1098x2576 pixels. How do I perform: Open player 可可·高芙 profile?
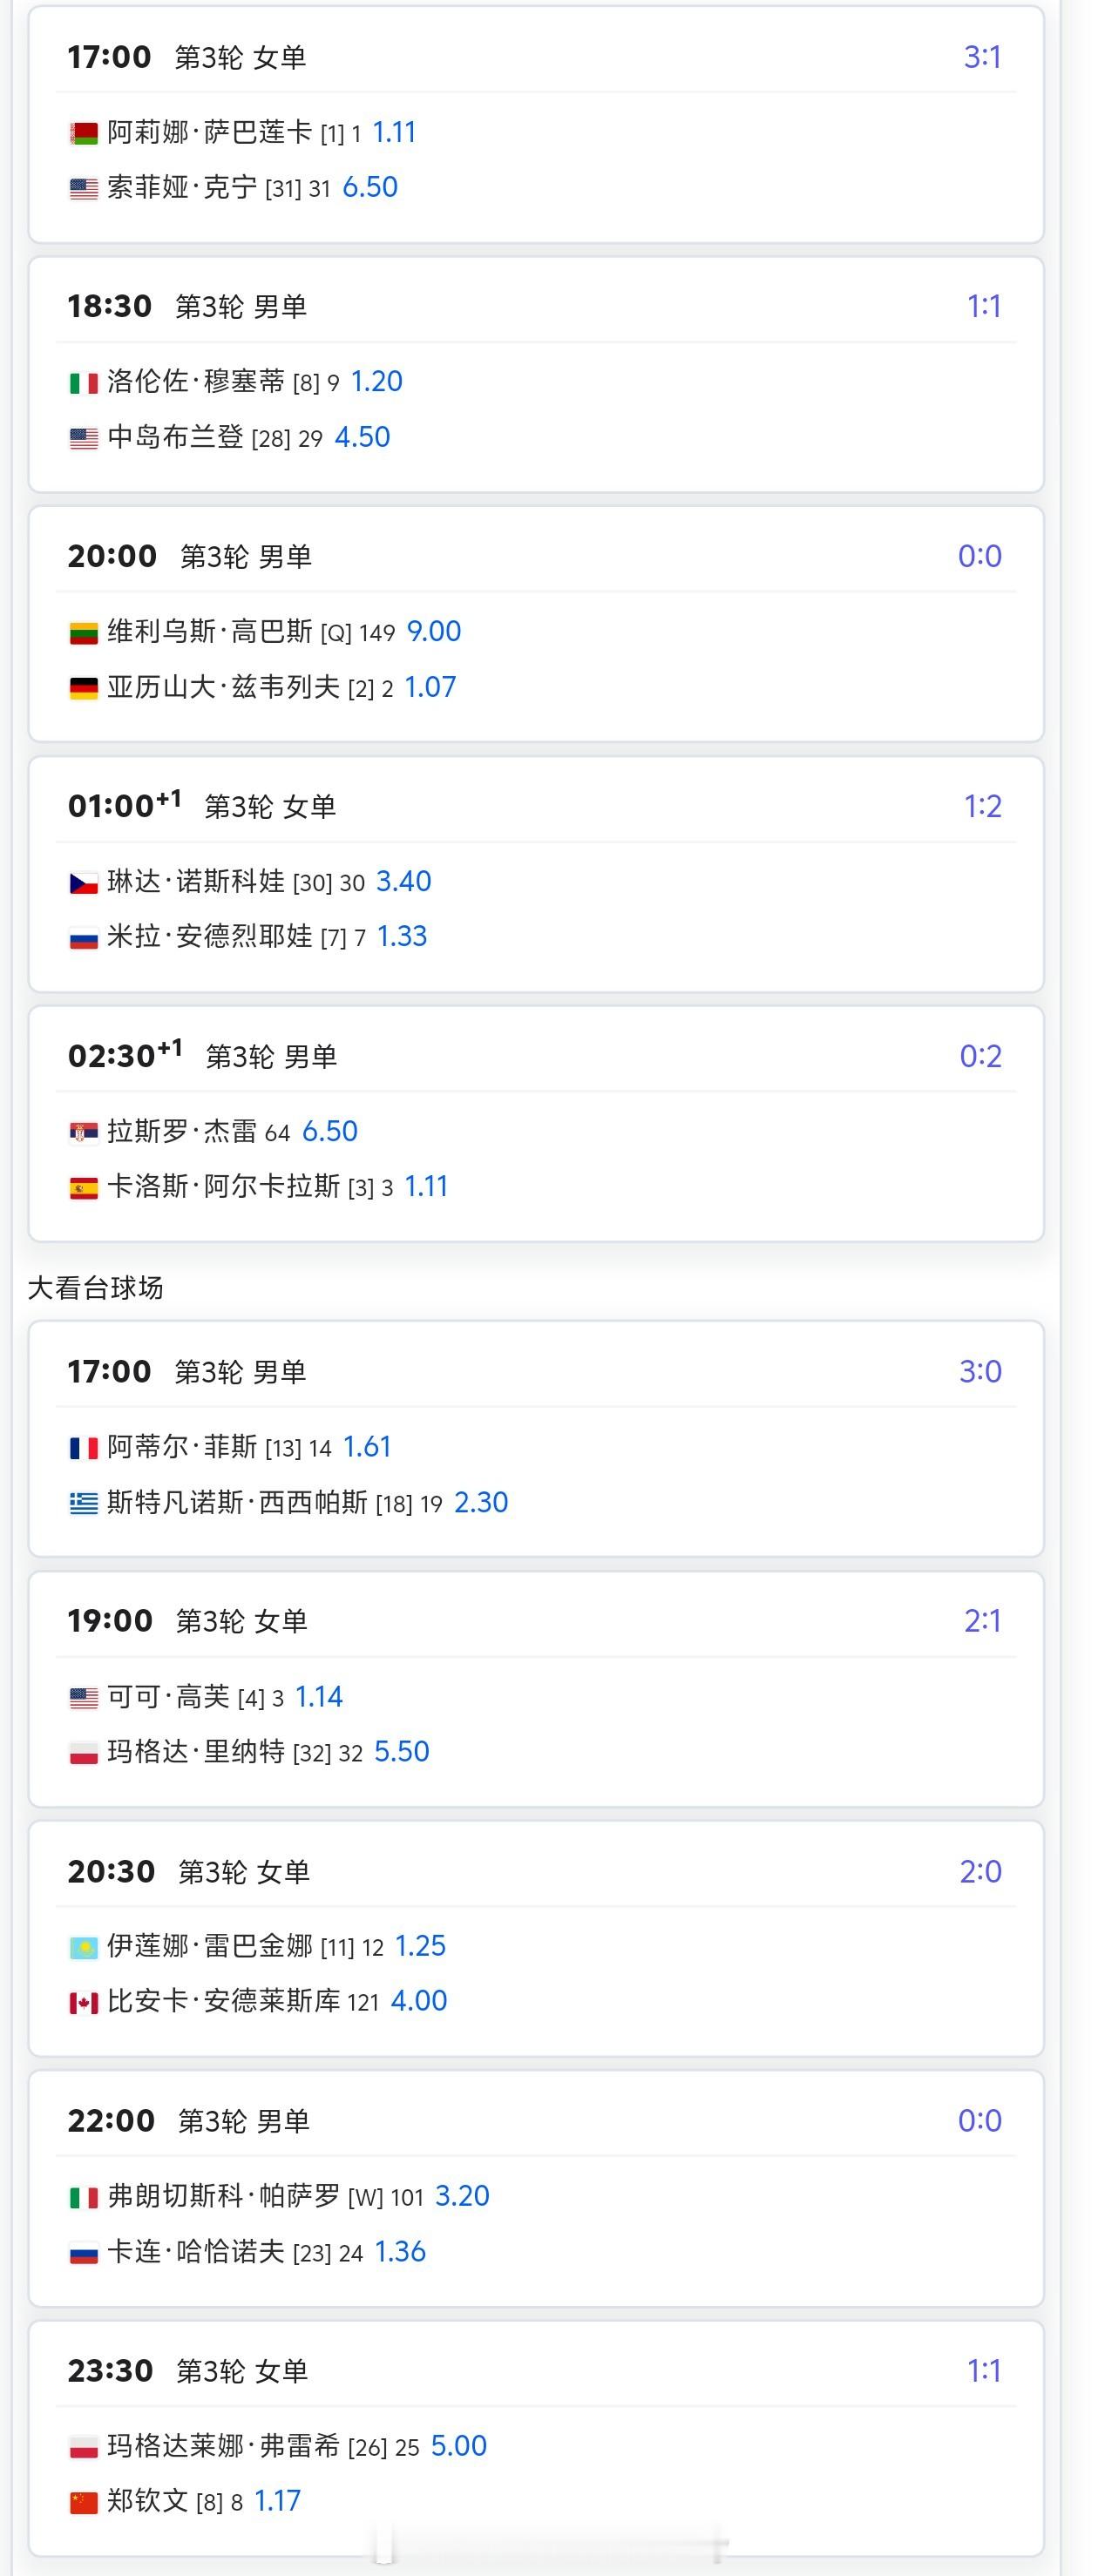pyautogui.click(x=169, y=1697)
